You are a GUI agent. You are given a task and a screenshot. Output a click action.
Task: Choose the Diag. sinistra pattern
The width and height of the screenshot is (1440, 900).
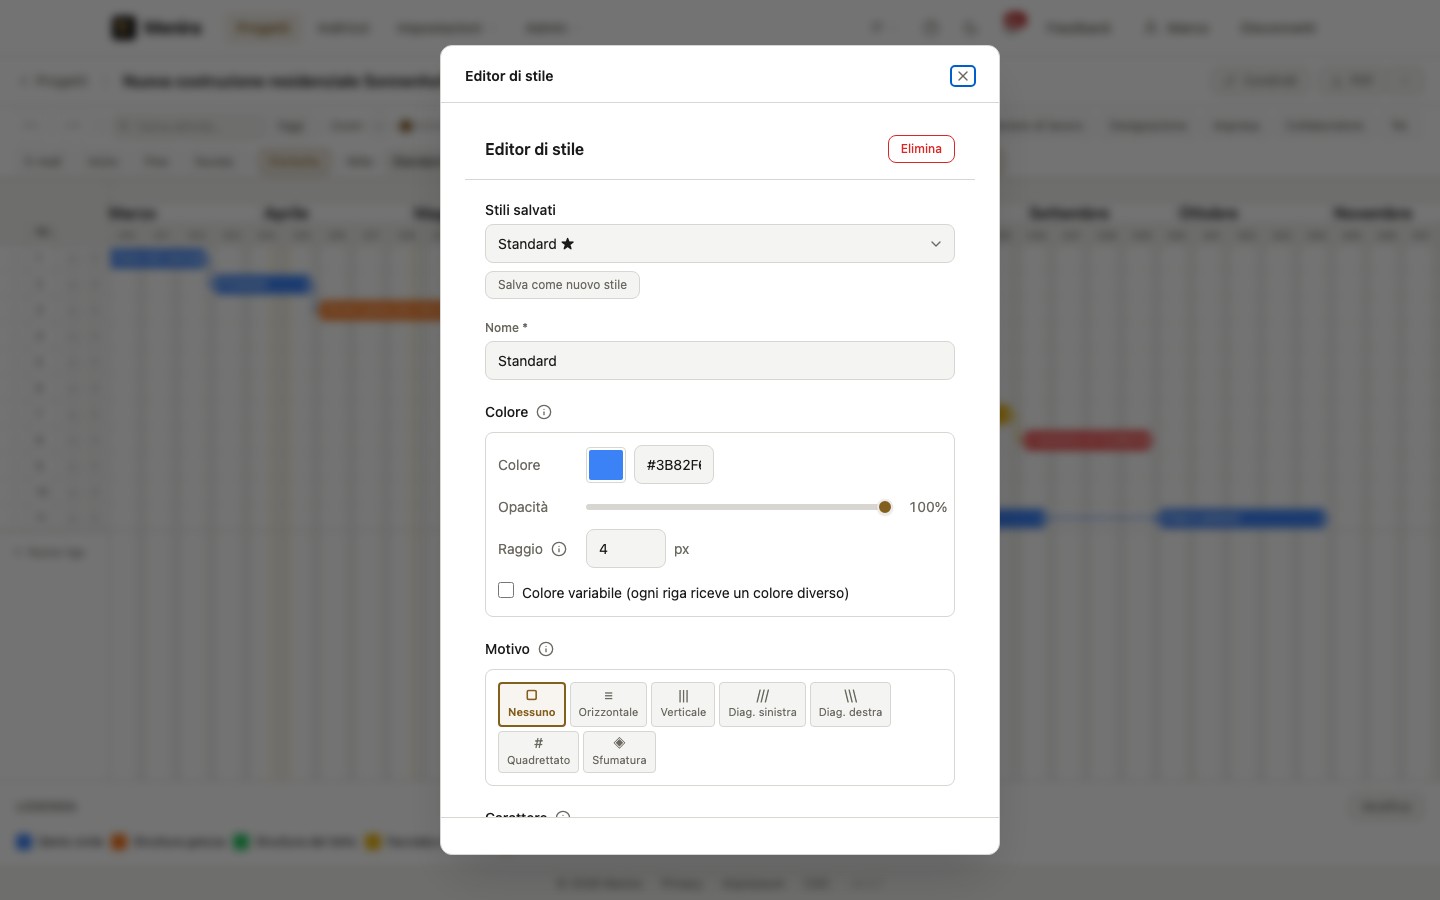tap(762, 704)
